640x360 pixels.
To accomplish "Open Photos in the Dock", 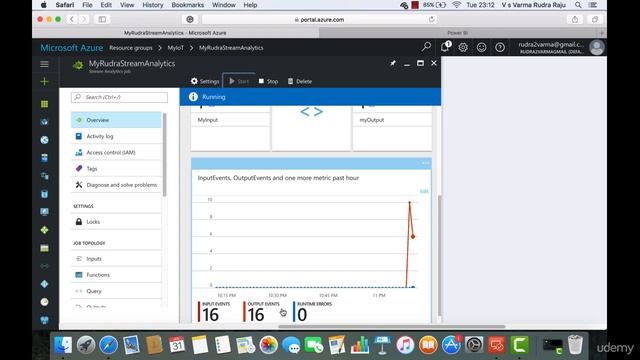I will [x=268, y=345].
